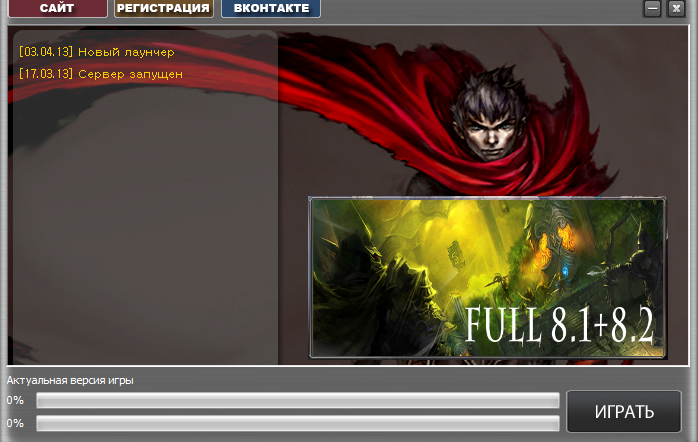Click the РЕГИСТРАЦИЯ button
Image resolution: width=698 pixels, height=442 pixels.
tap(164, 8)
